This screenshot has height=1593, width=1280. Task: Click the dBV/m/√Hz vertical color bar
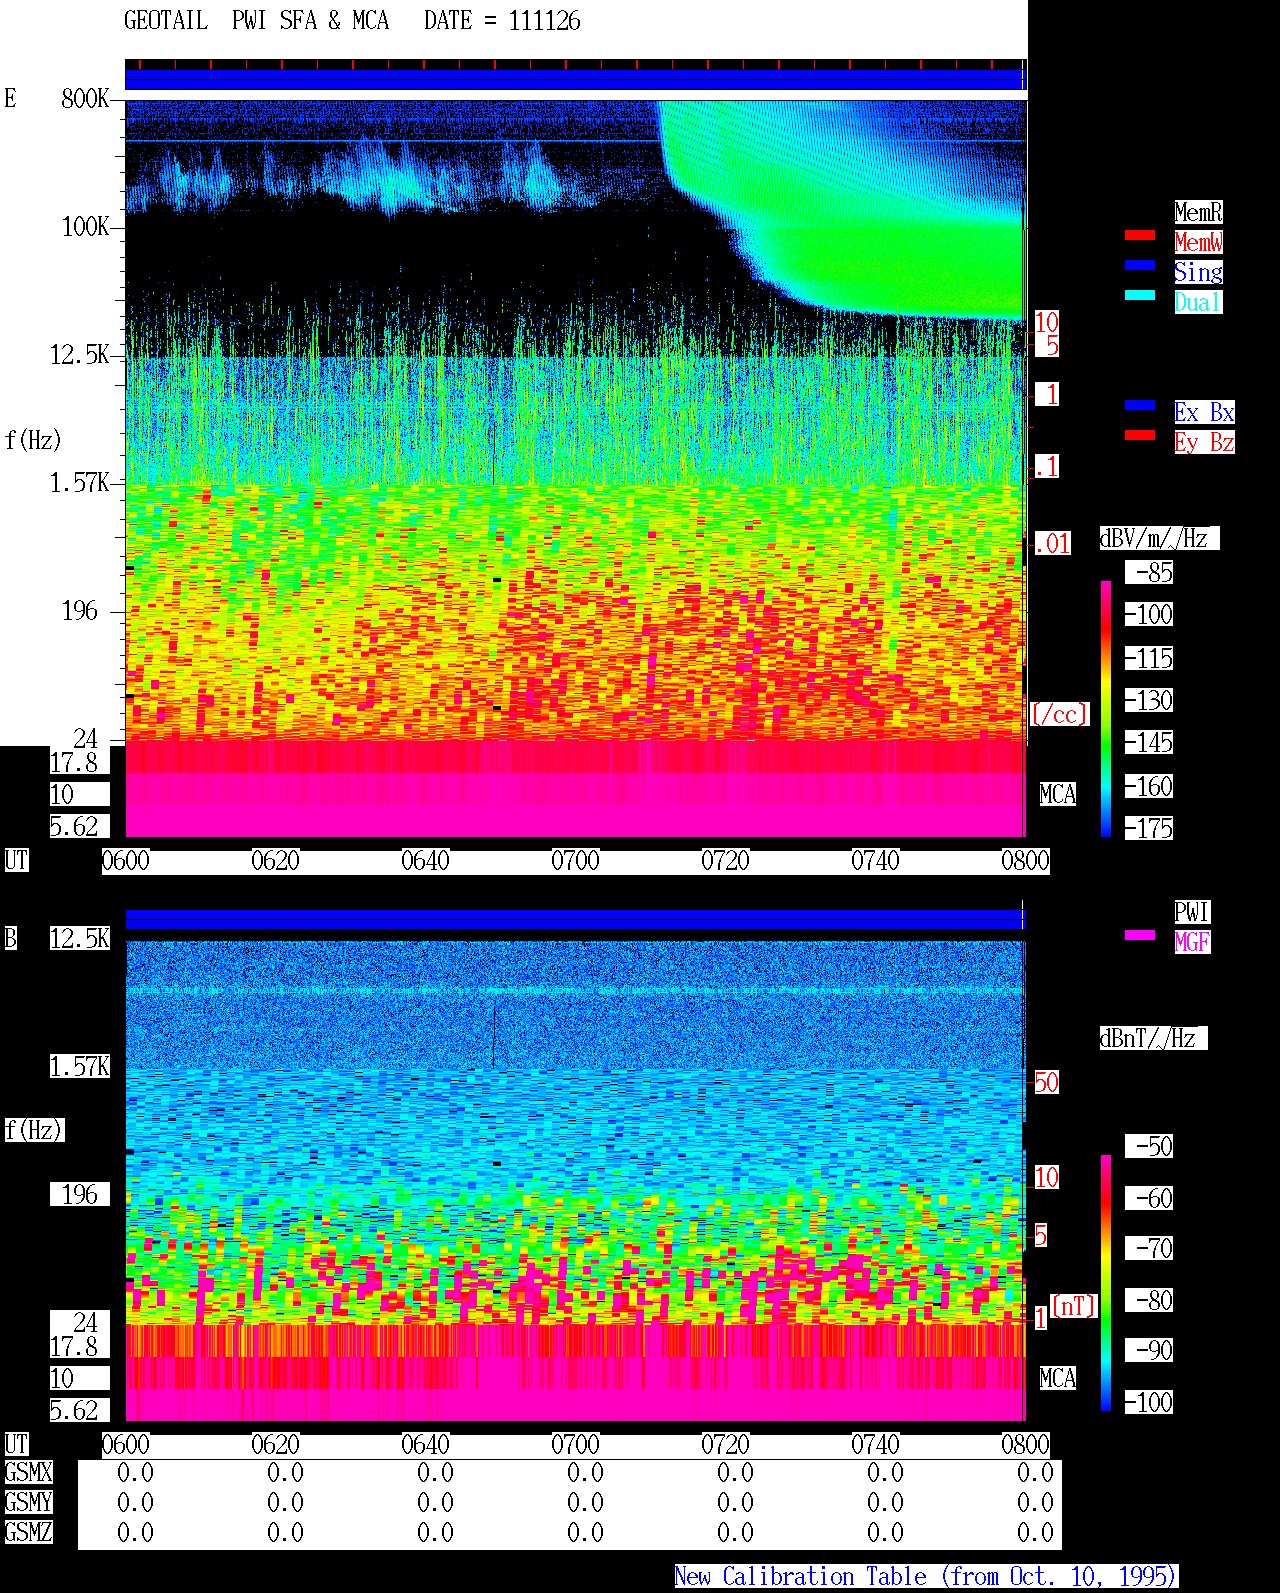[1106, 708]
